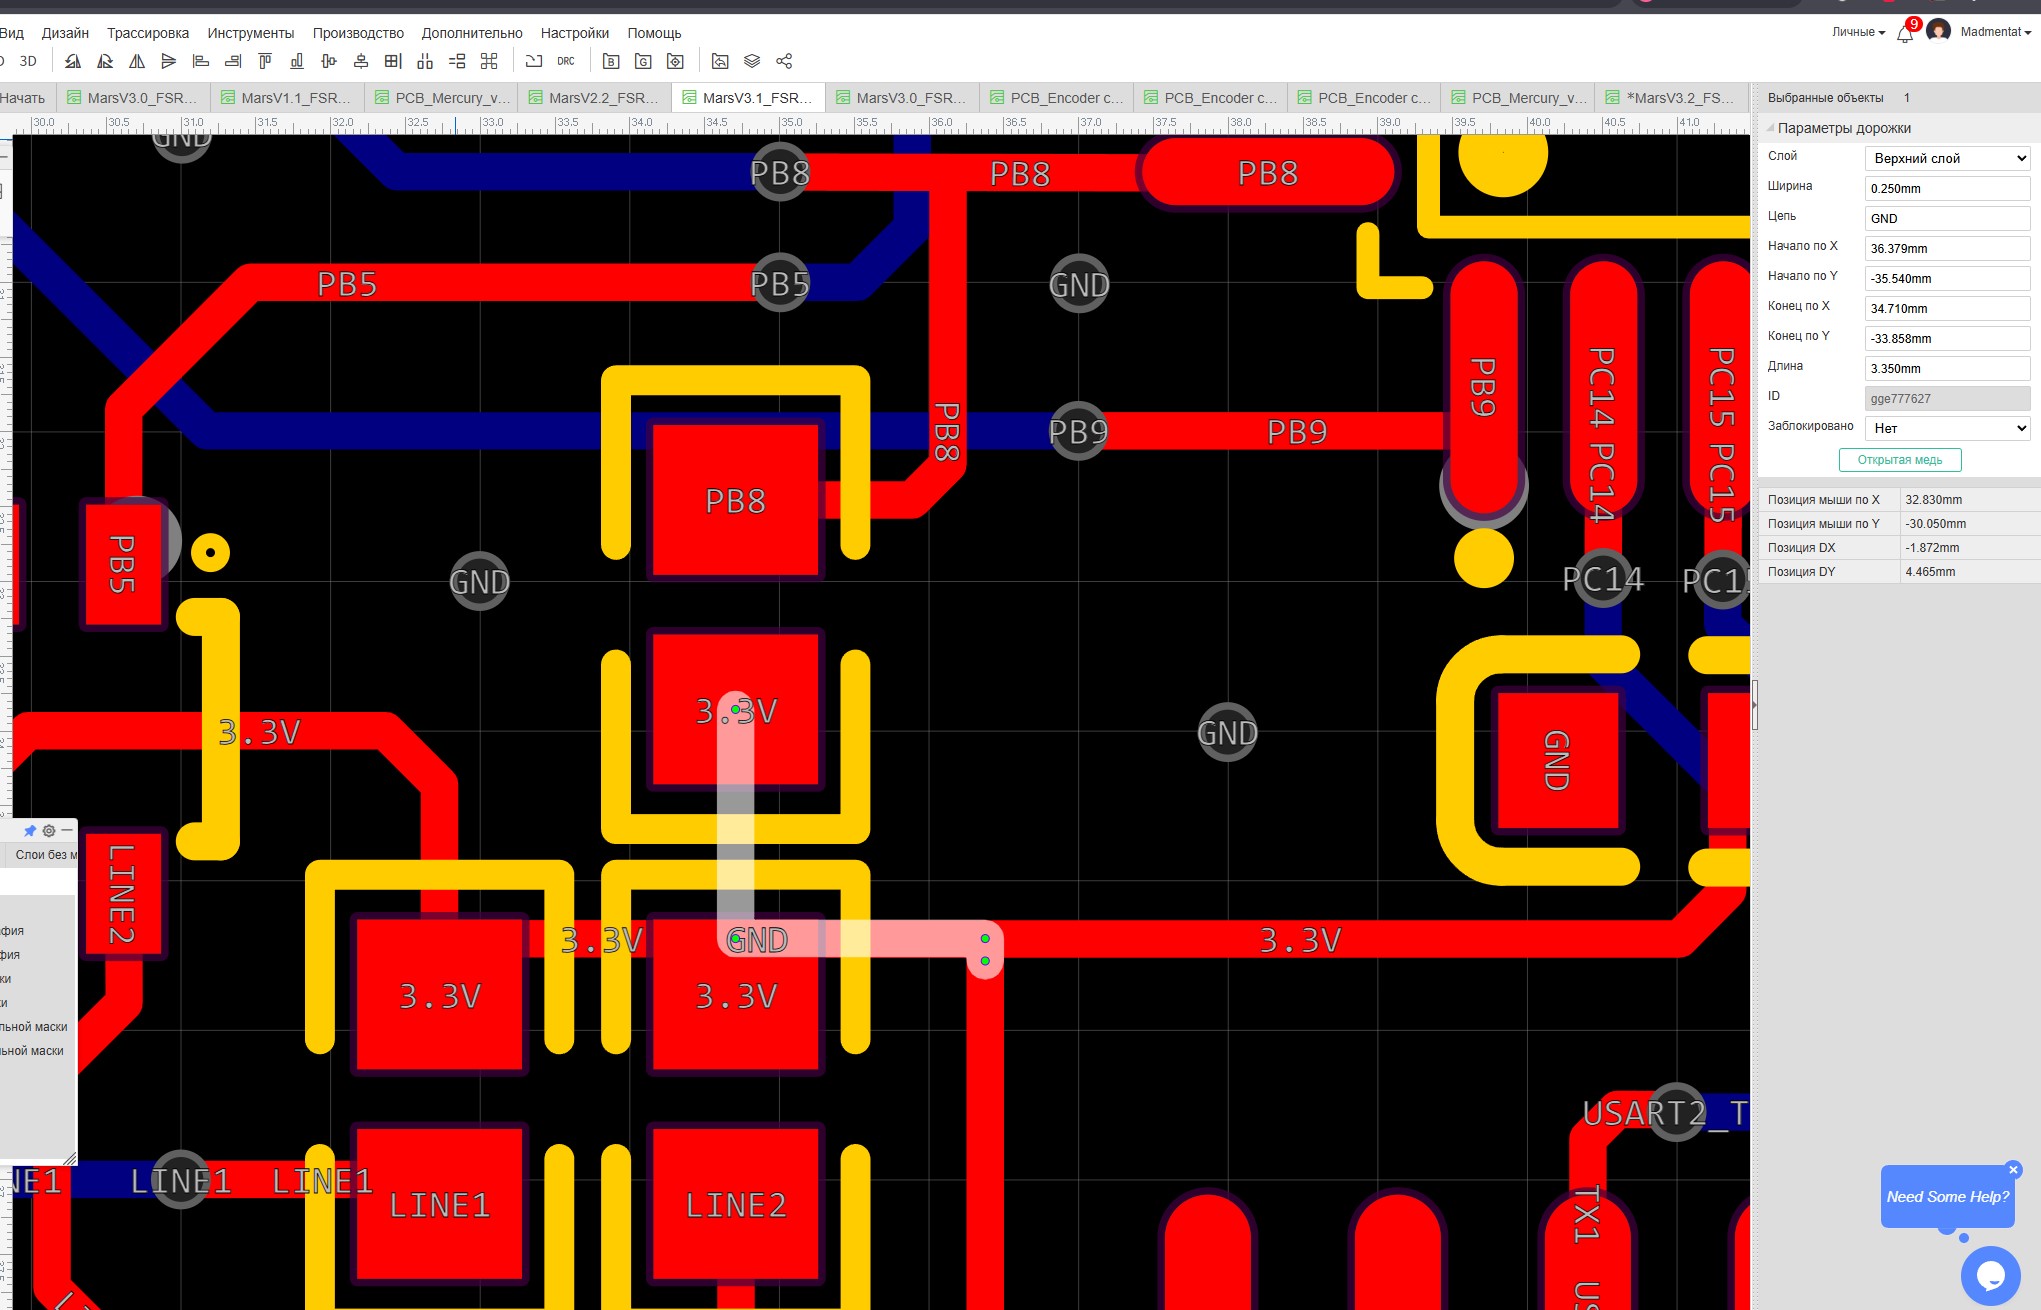Open the layer manager stack icon

tap(752, 61)
